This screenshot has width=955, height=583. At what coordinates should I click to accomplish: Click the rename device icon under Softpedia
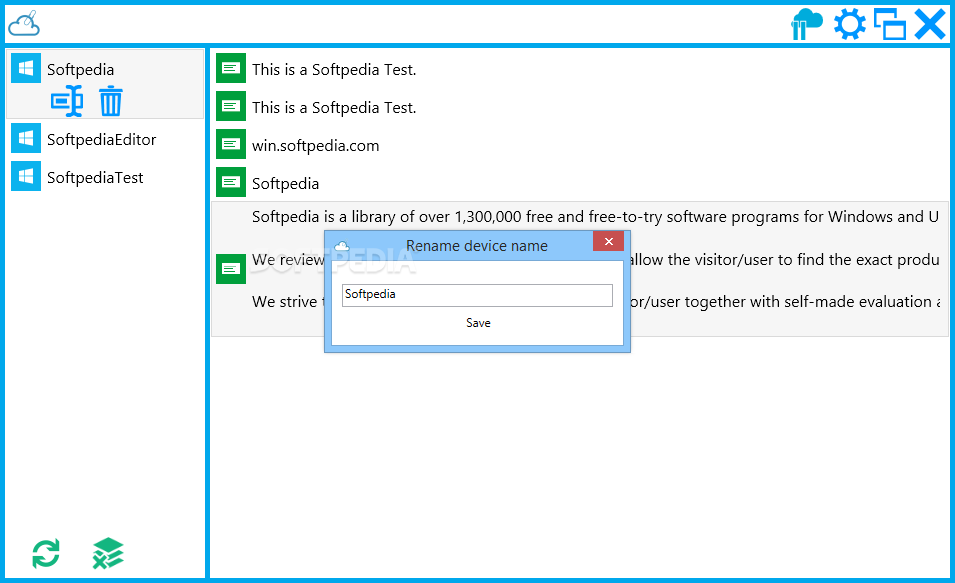pyautogui.click(x=67, y=101)
